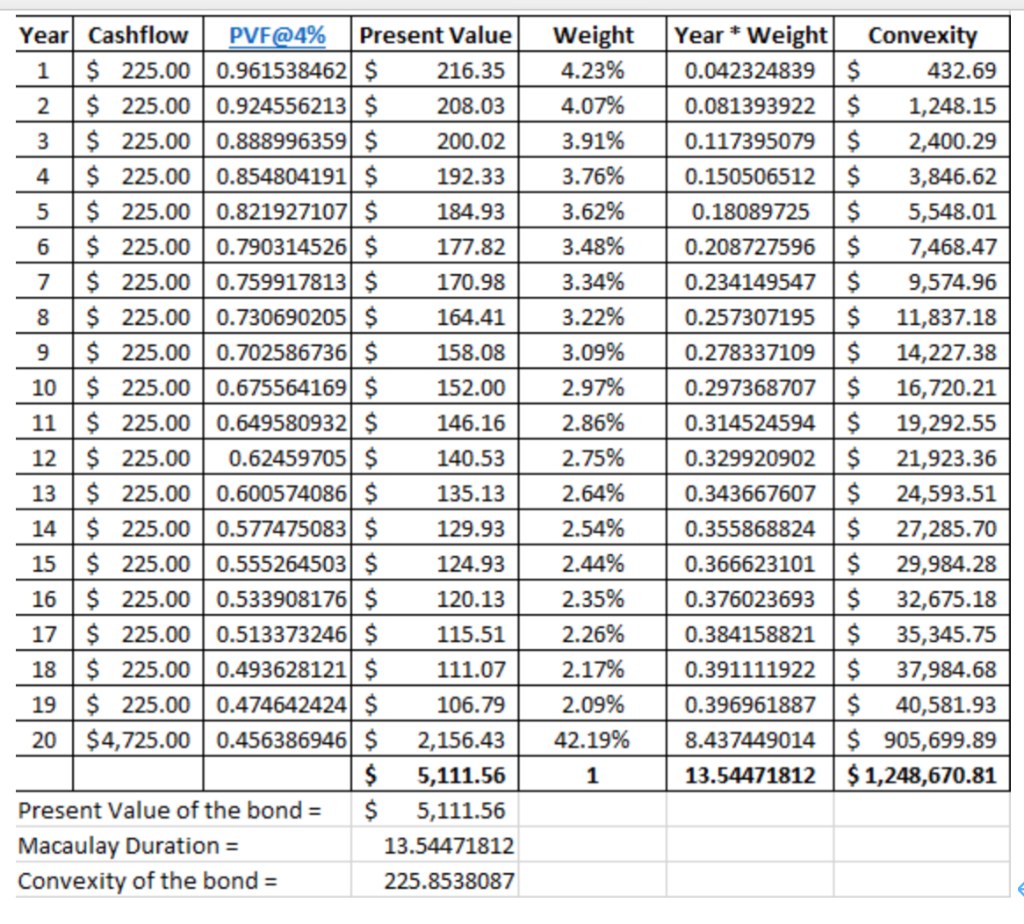Click the weight sum cell showing 1

[592, 775]
